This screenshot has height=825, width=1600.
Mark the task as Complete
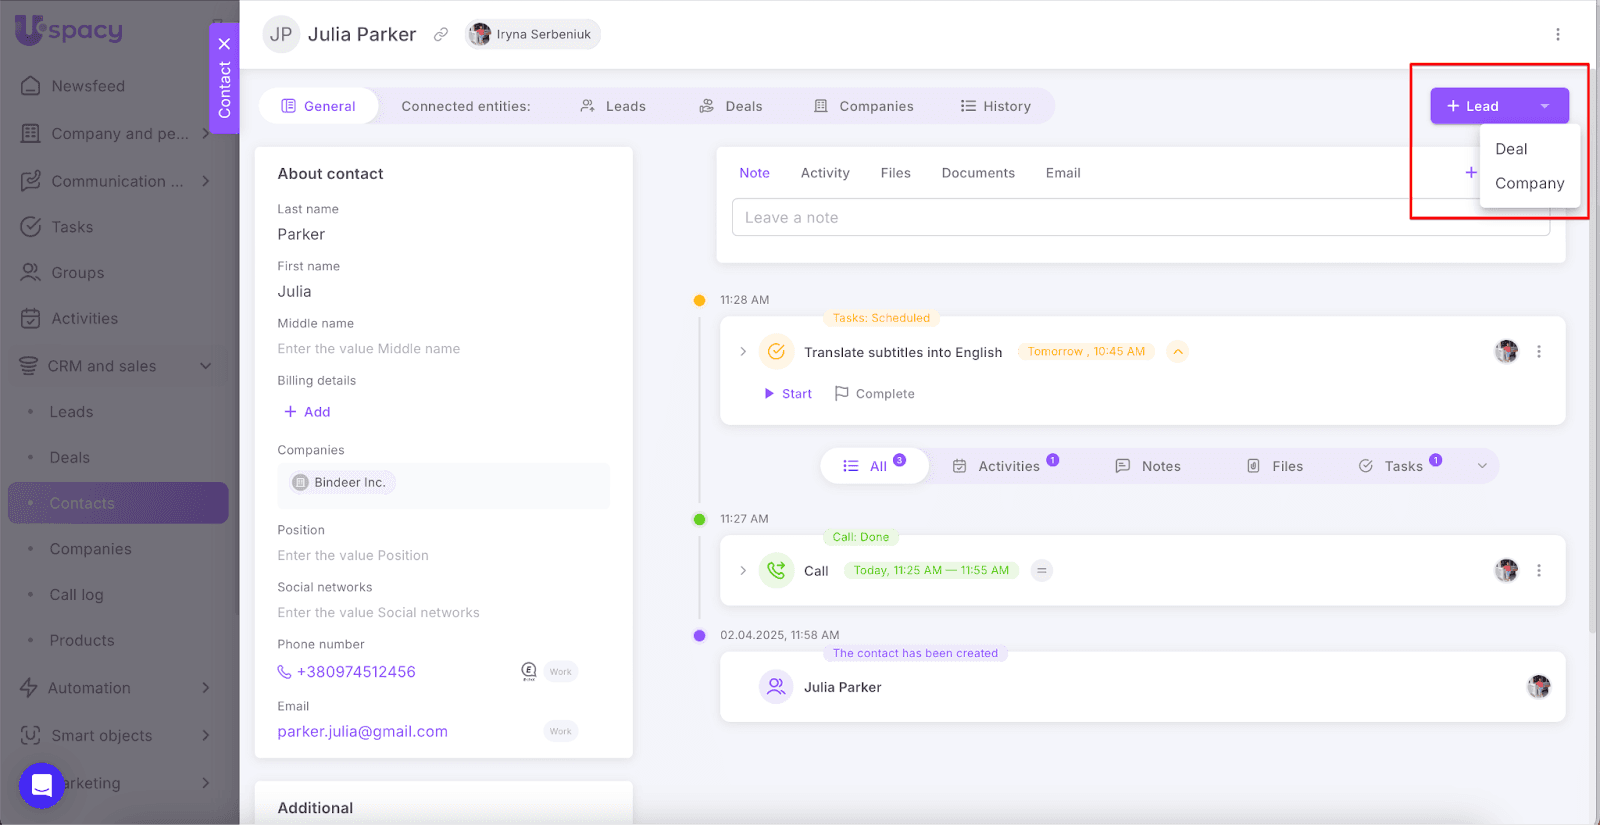[x=875, y=394]
